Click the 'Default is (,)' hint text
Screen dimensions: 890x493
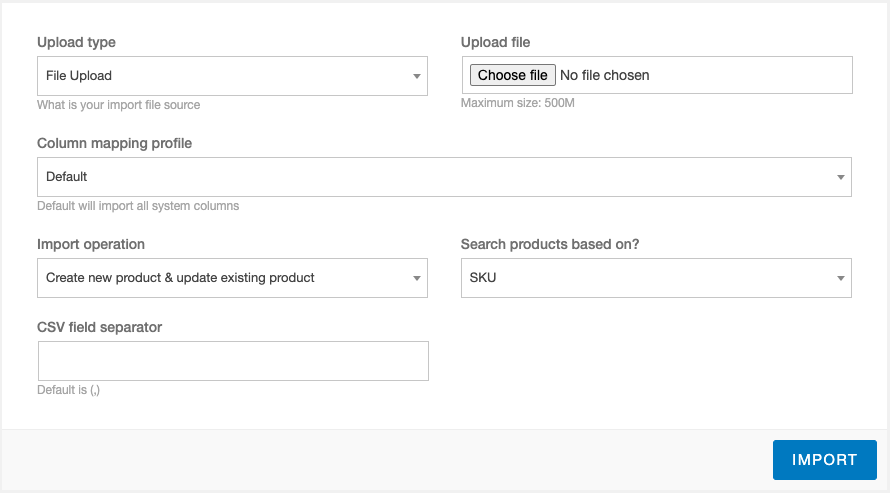(69, 390)
